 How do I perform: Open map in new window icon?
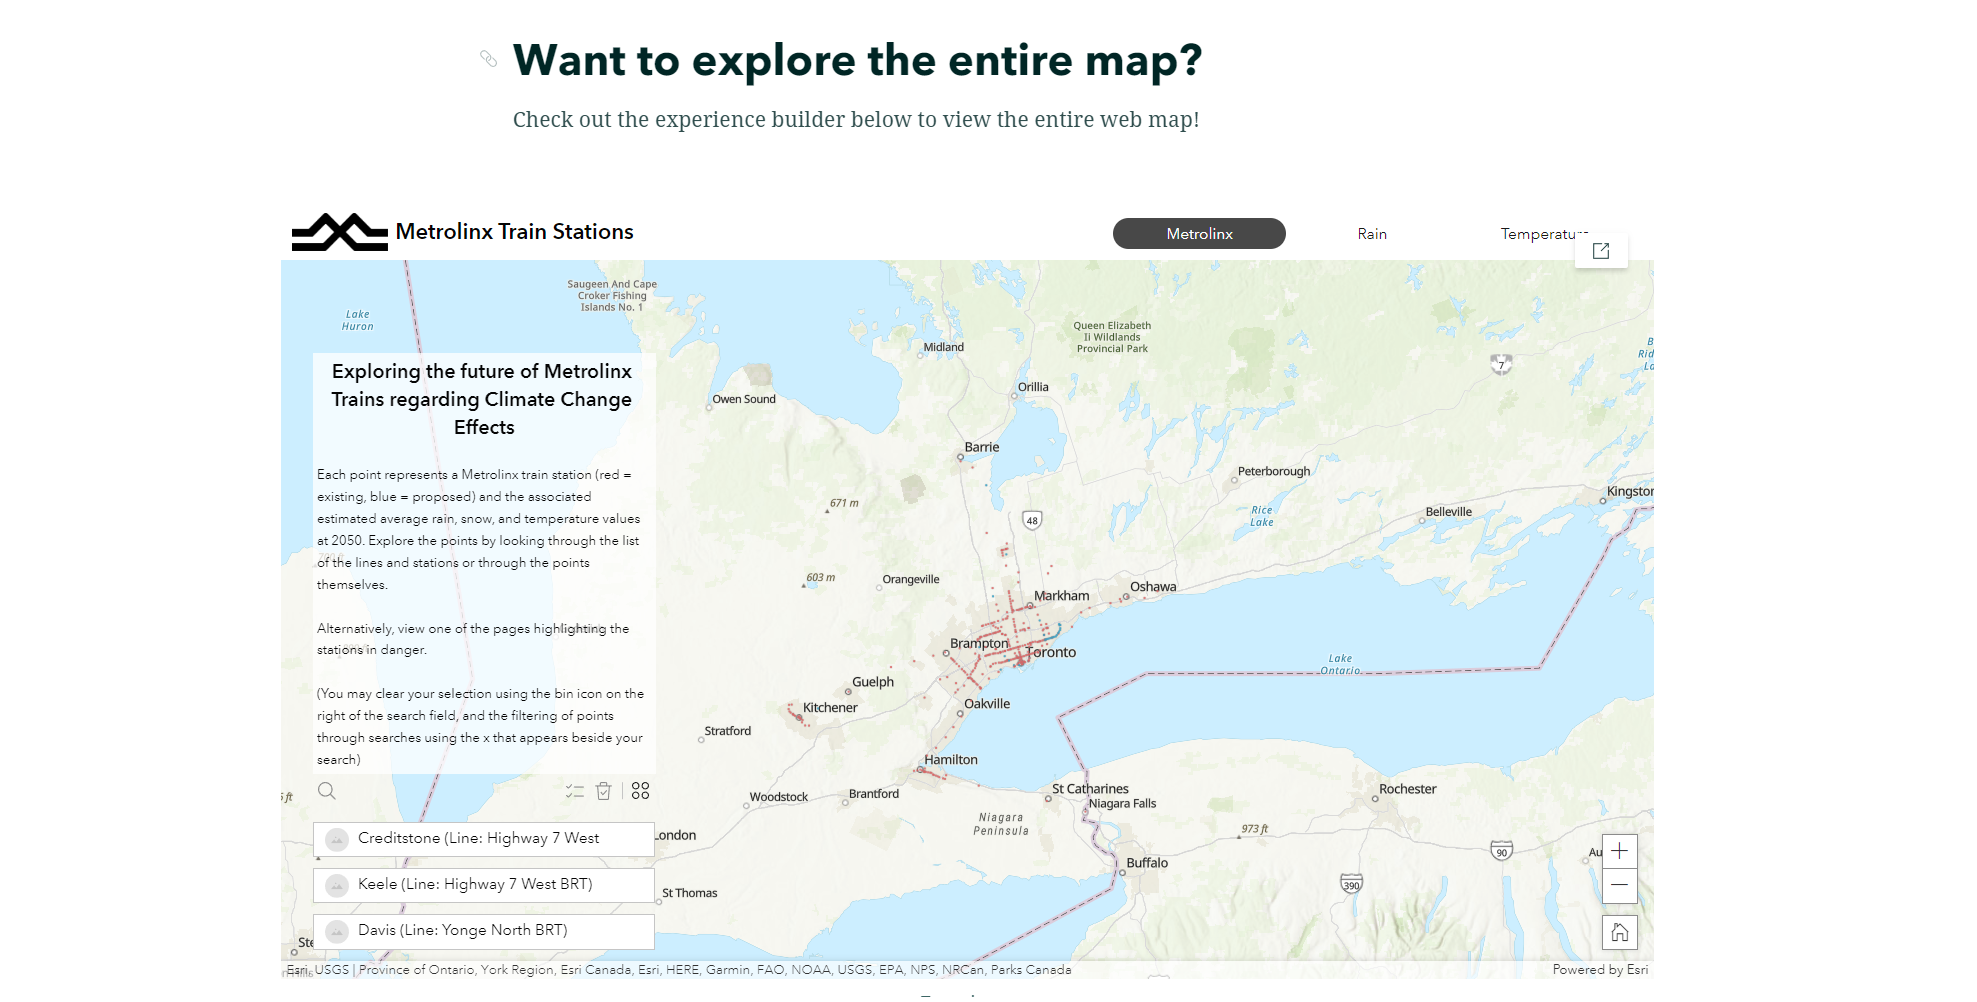pyautogui.click(x=1601, y=251)
